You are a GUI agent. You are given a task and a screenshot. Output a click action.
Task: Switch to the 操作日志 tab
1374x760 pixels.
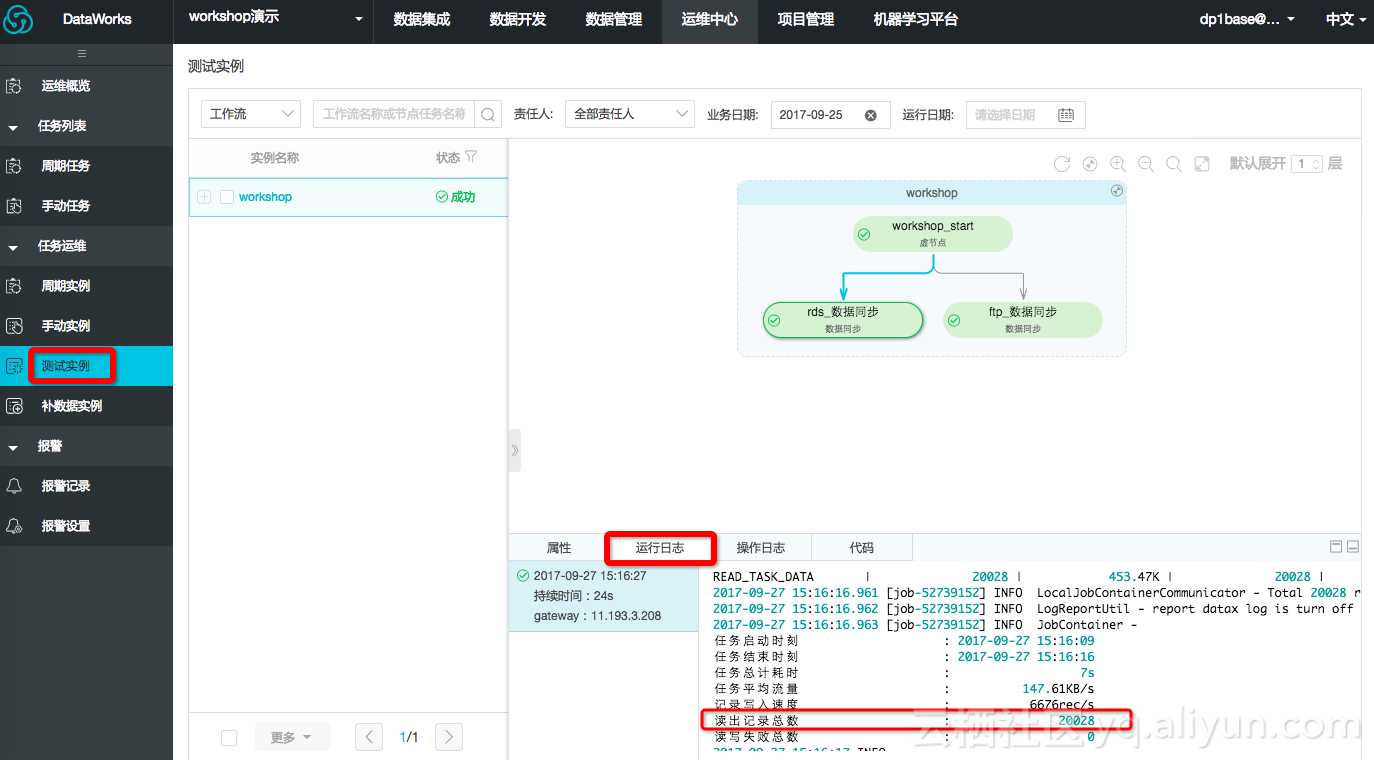pos(761,547)
